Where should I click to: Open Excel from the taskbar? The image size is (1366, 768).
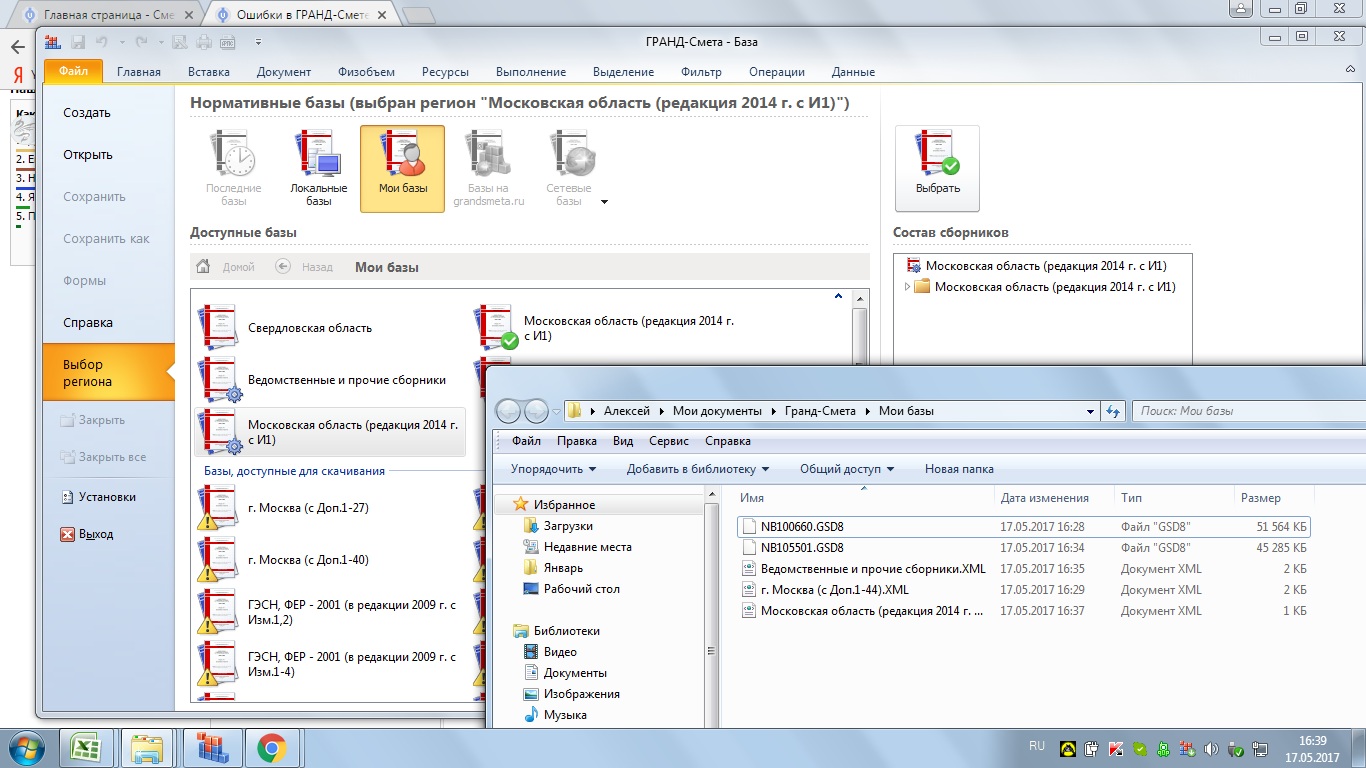click(86, 748)
